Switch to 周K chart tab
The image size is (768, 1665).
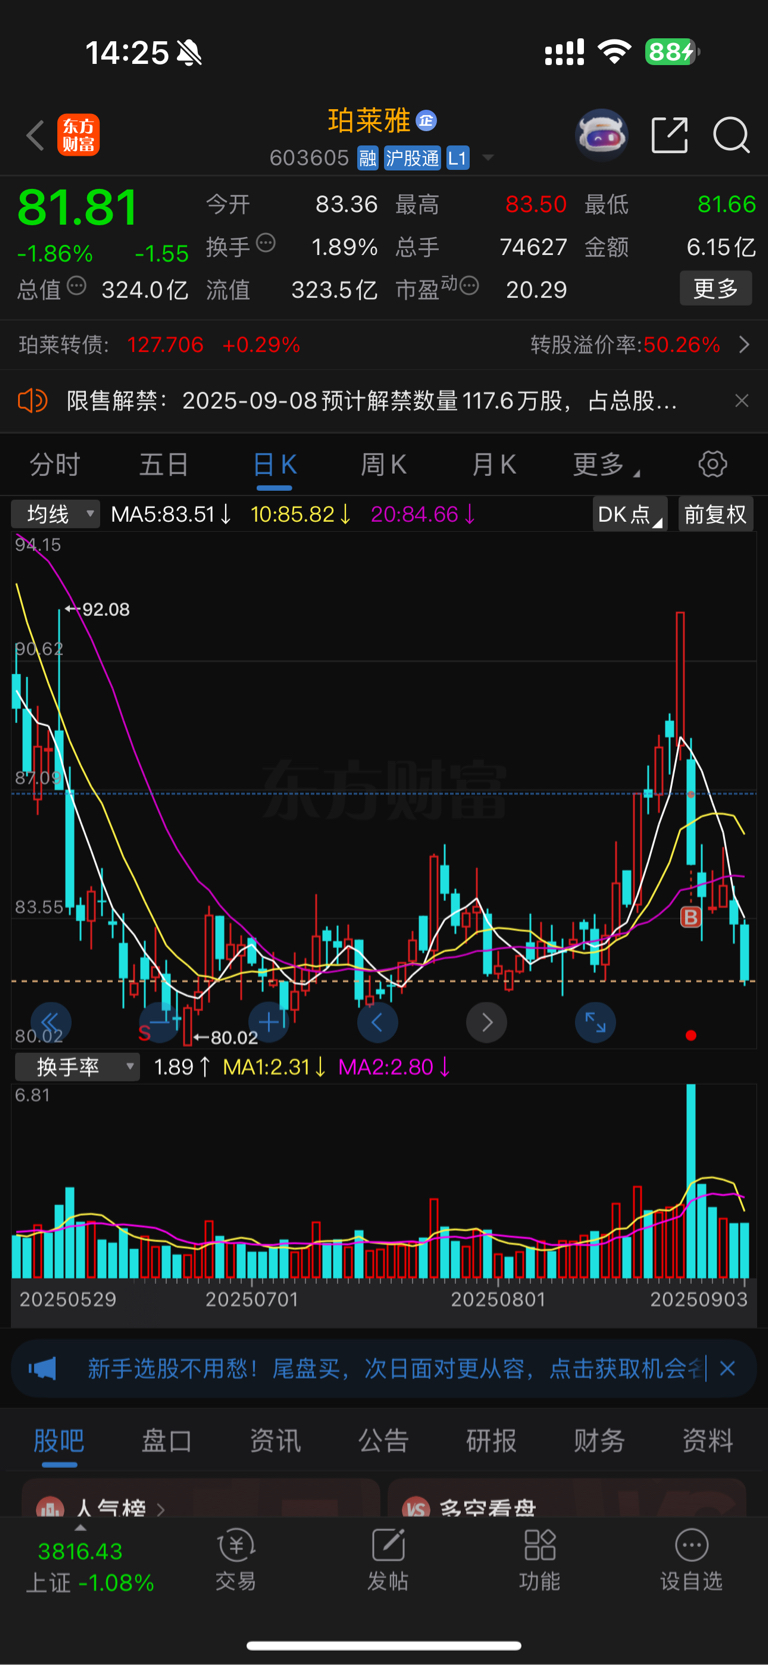[384, 465]
